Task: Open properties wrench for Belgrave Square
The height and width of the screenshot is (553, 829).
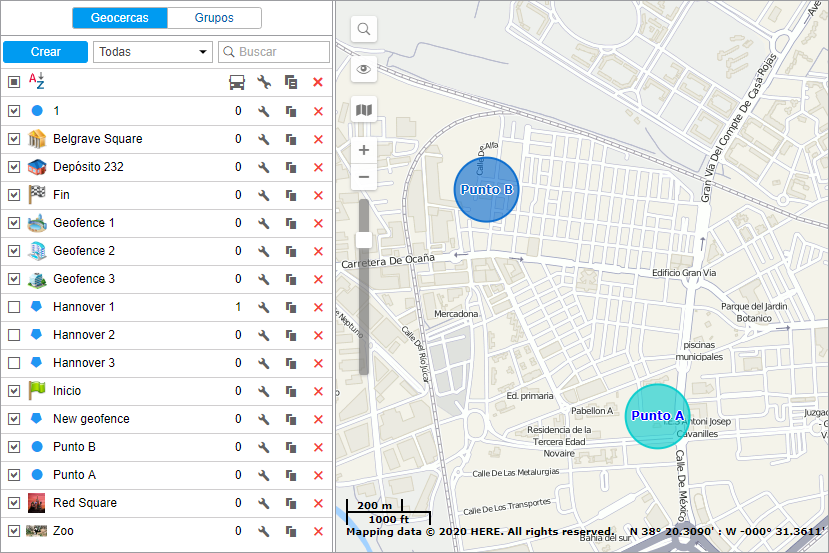Action: tap(264, 139)
